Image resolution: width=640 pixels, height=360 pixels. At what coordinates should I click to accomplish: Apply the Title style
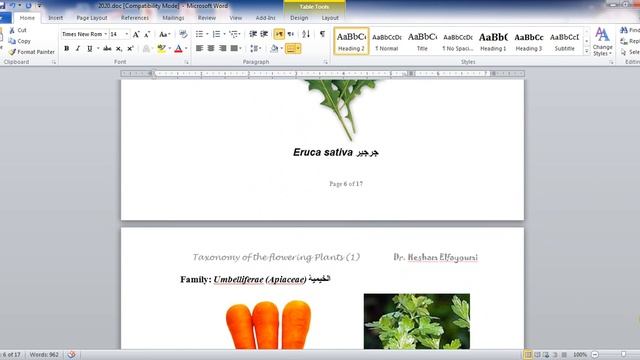pyautogui.click(x=422, y=41)
